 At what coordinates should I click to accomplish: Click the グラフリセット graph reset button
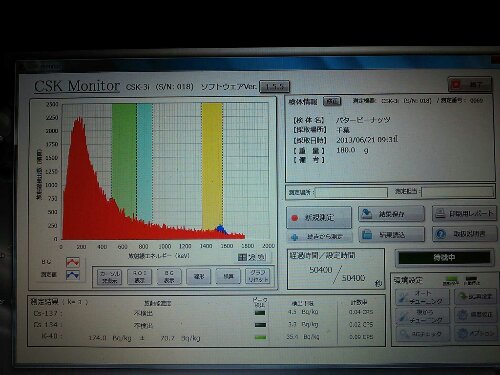tap(258, 276)
